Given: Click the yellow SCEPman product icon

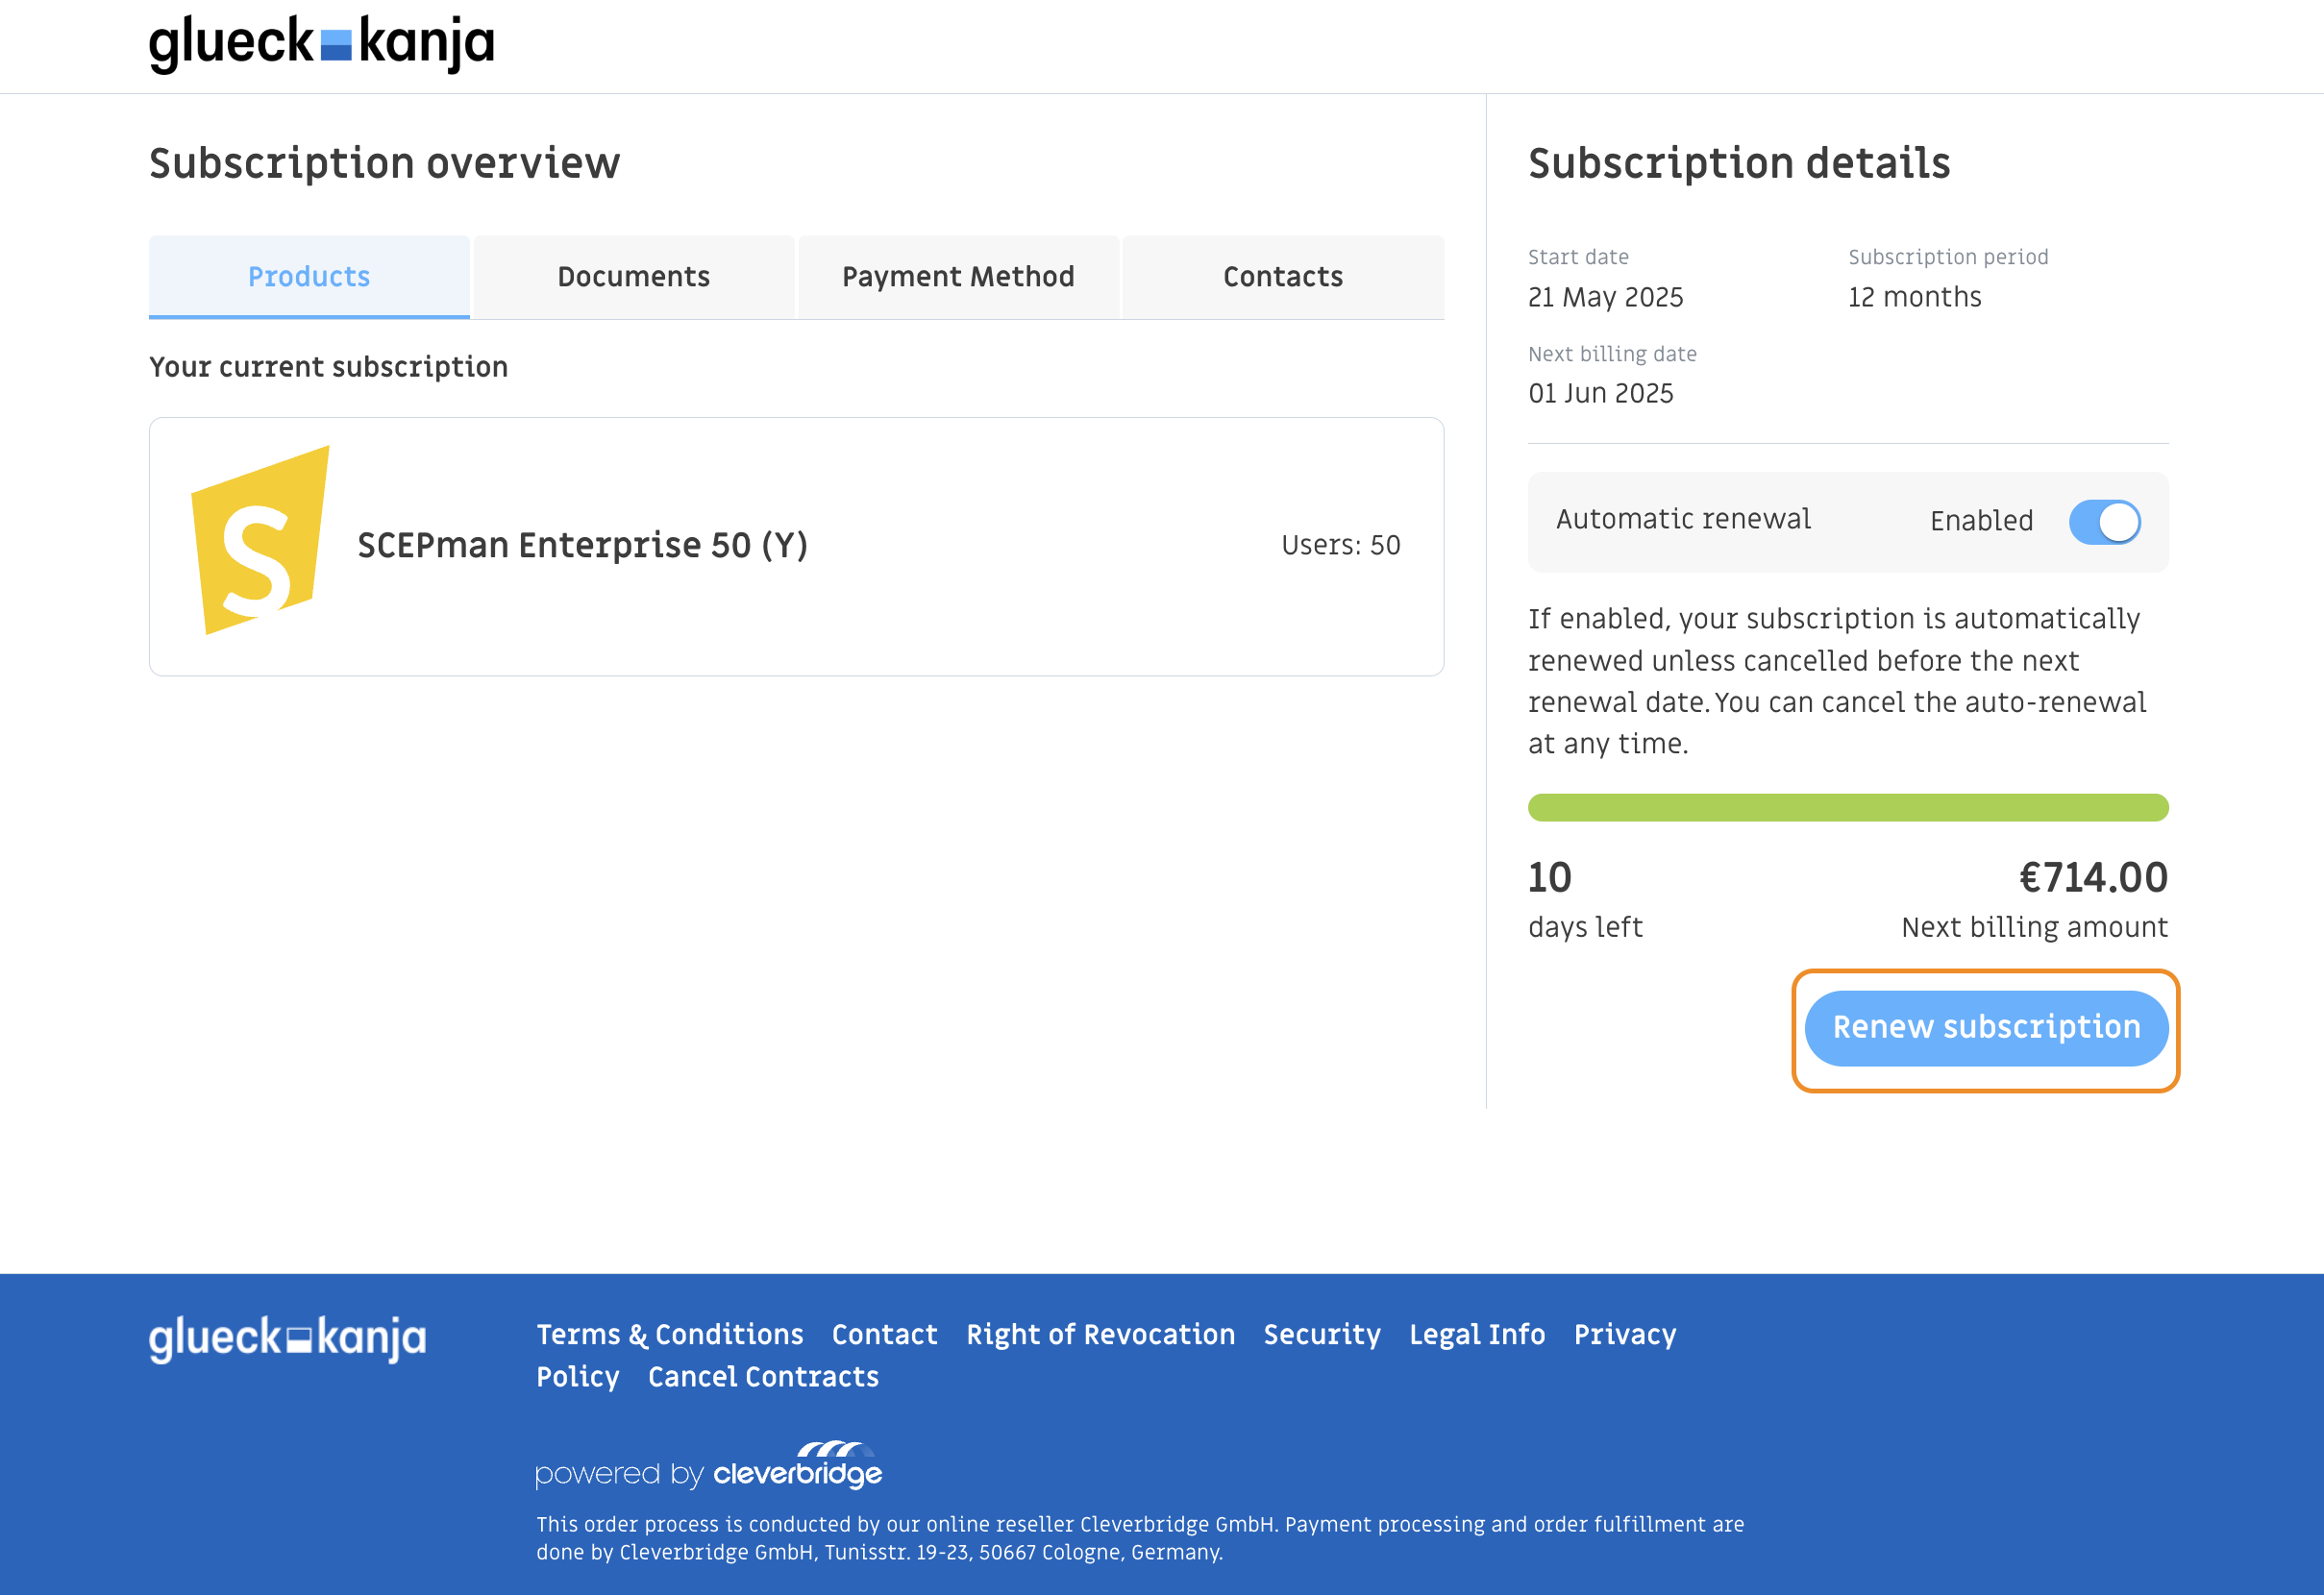Looking at the screenshot, I should click(x=260, y=541).
